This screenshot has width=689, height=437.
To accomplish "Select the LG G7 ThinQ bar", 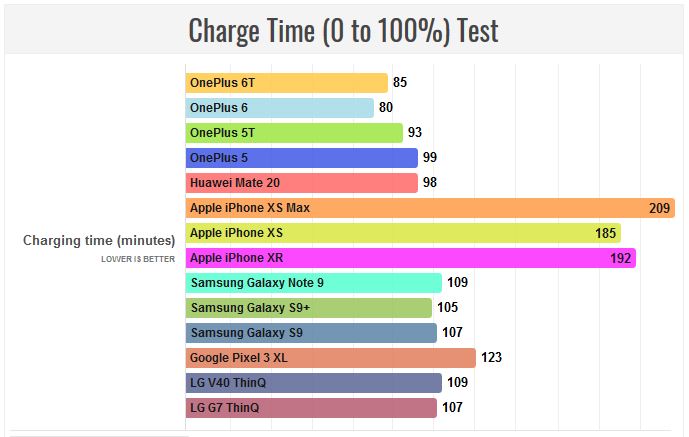I will pyautogui.click(x=311, y=408).
